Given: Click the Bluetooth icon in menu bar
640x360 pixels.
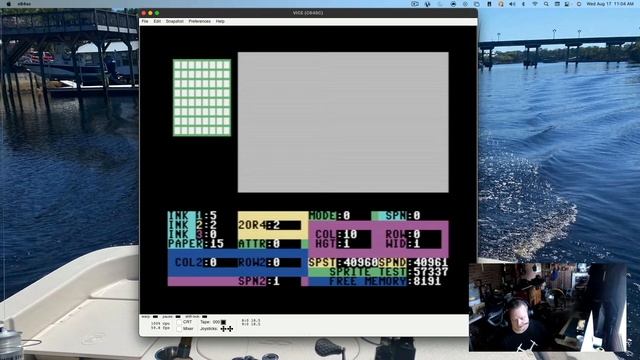Looking at the screenshot, I should [x=523, y=4].
